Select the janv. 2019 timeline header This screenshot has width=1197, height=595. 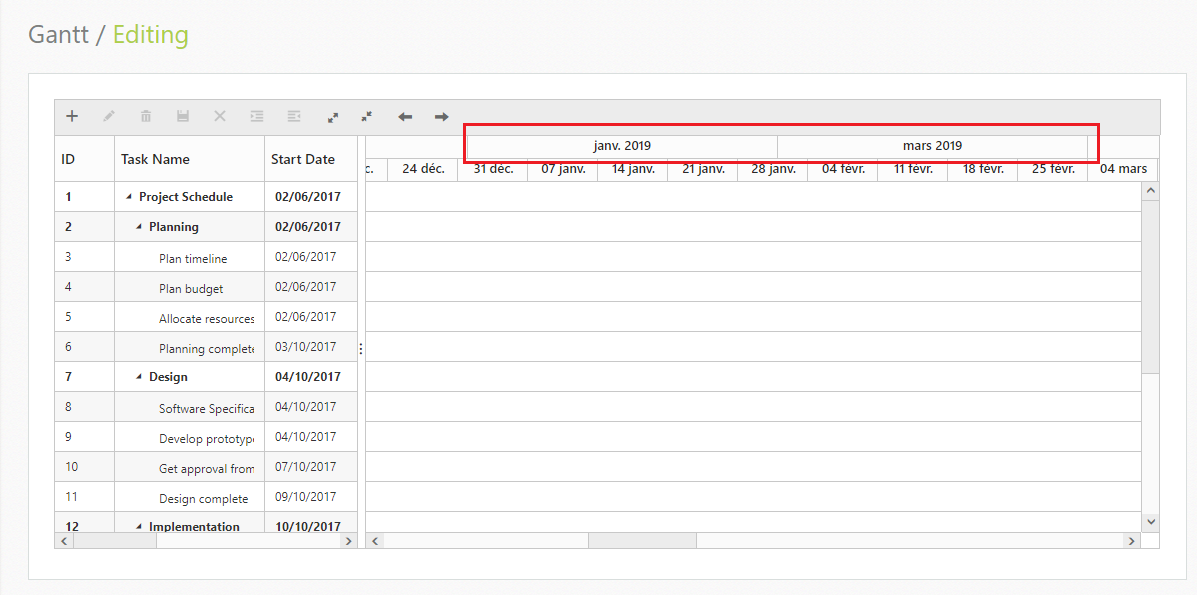point(622,145)
